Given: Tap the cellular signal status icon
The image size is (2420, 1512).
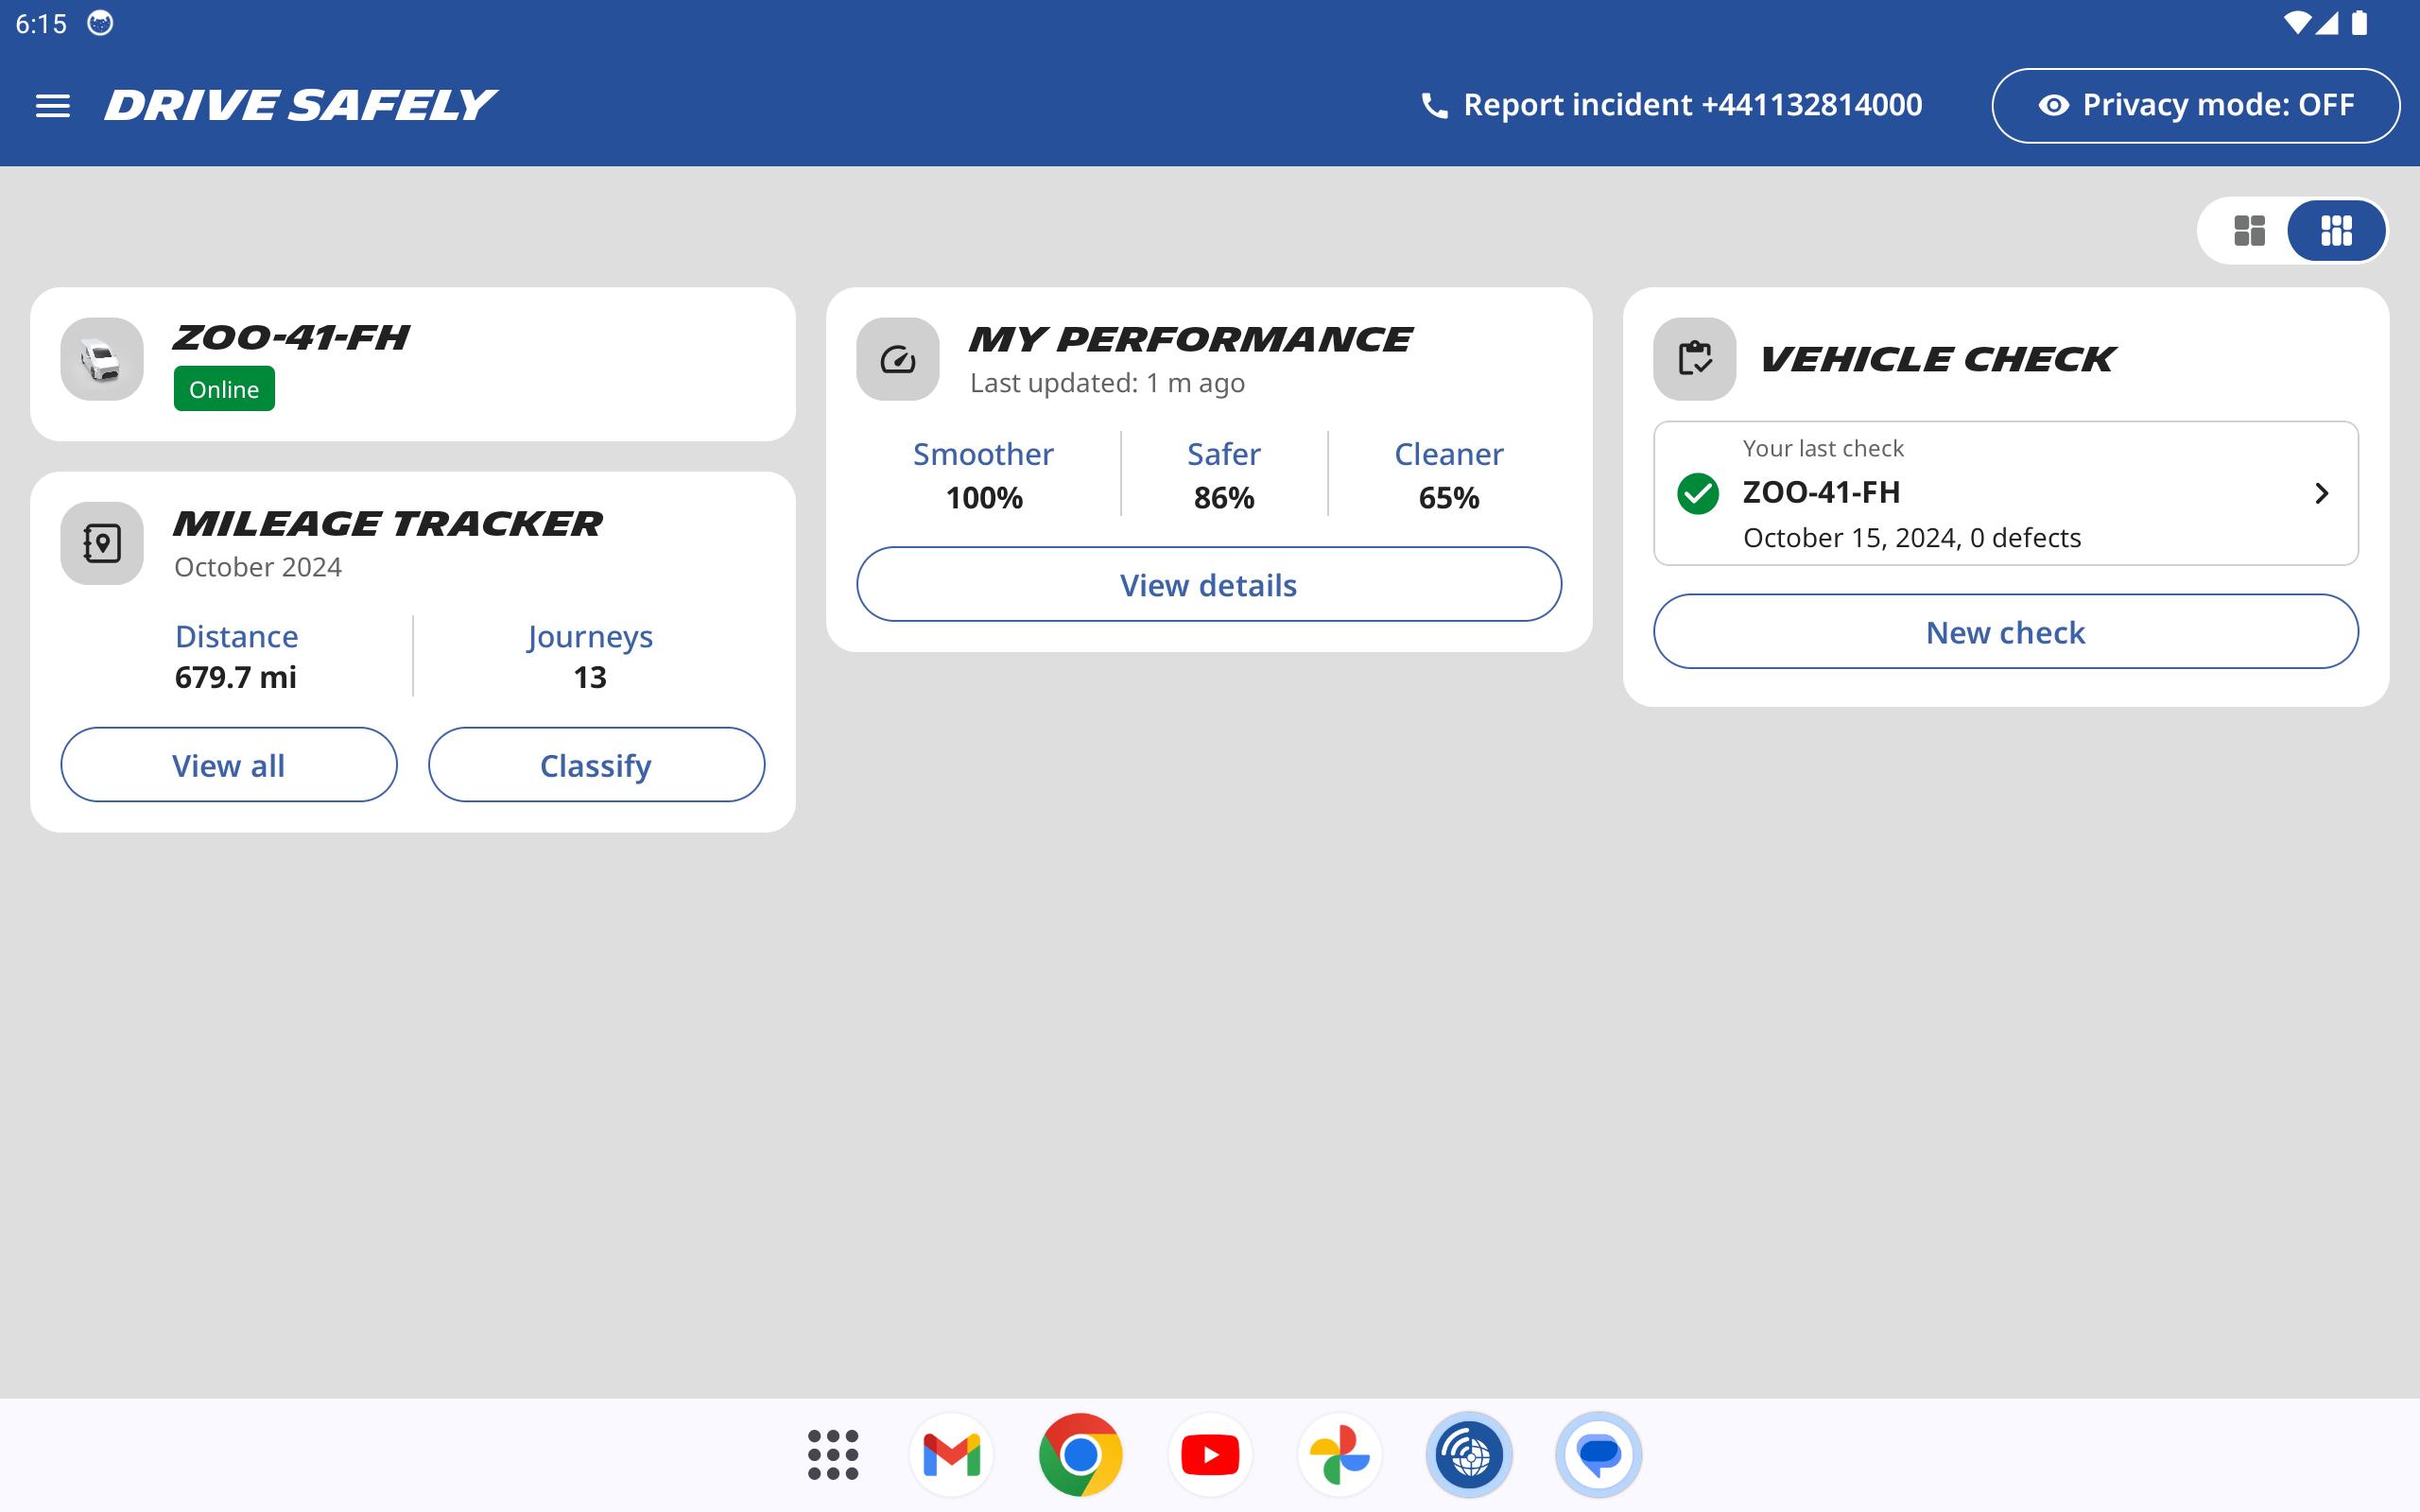Looking at the screenshot, I should point(2327,23).
